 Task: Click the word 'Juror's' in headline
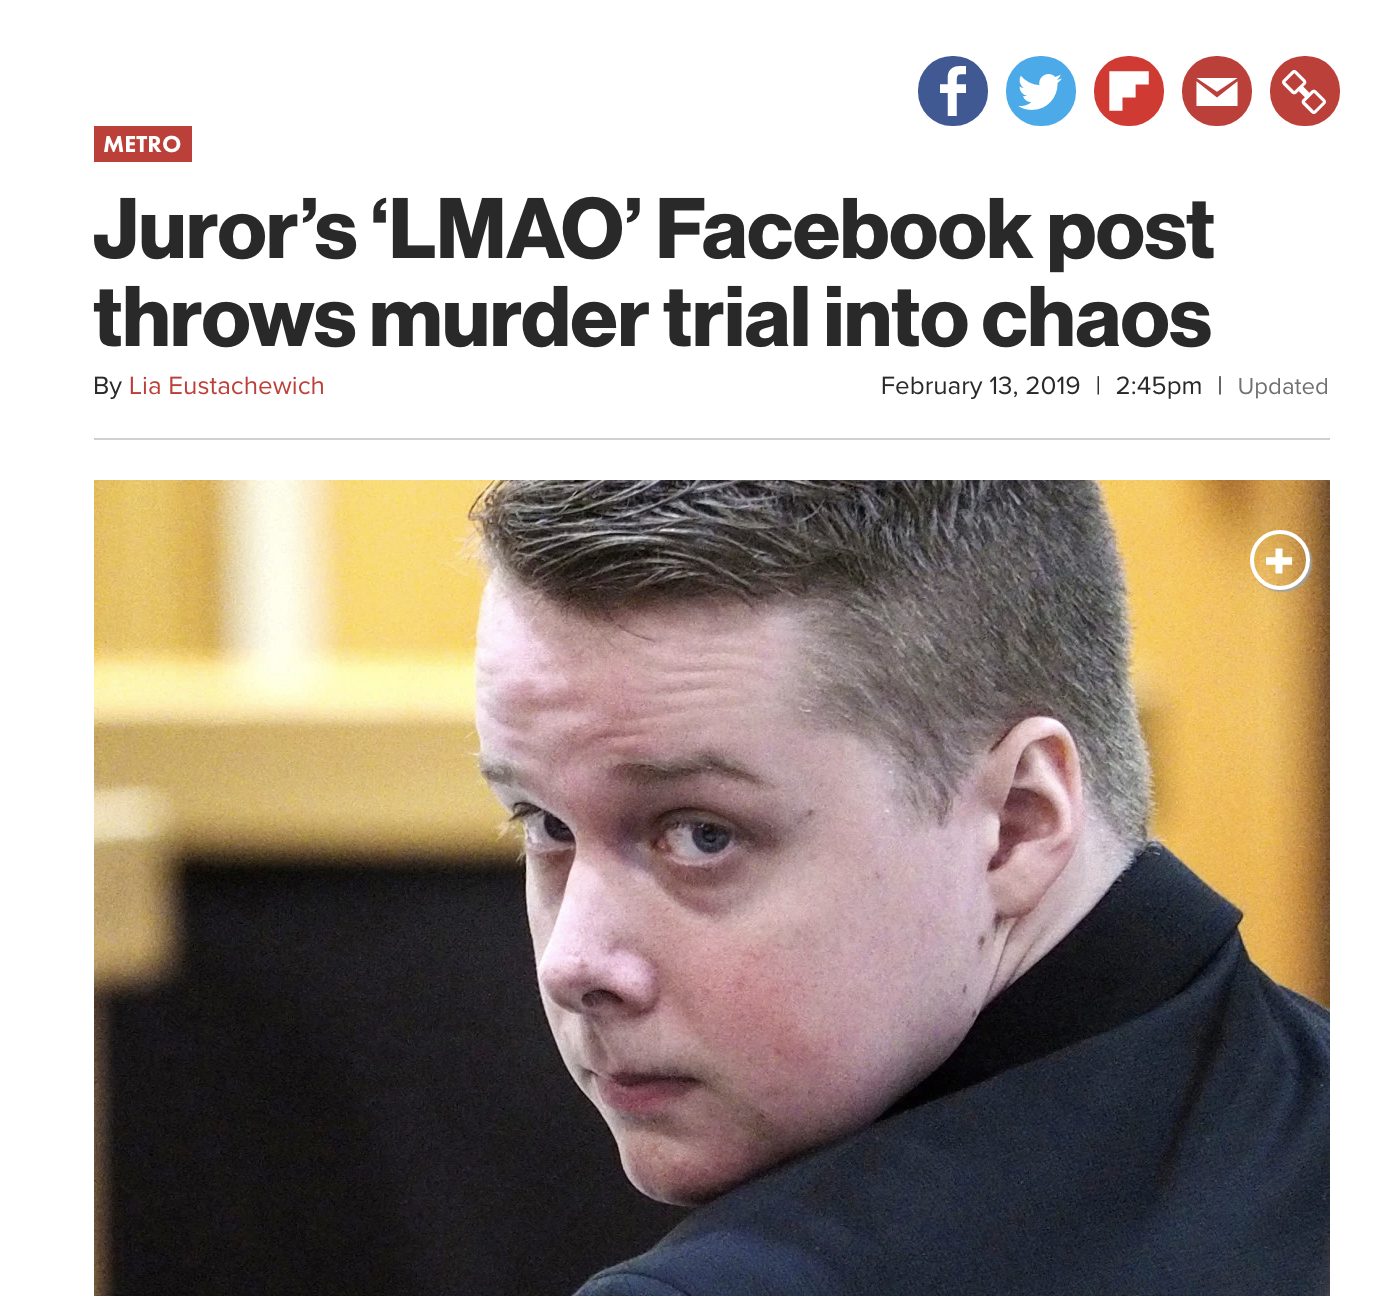point(225,229)
